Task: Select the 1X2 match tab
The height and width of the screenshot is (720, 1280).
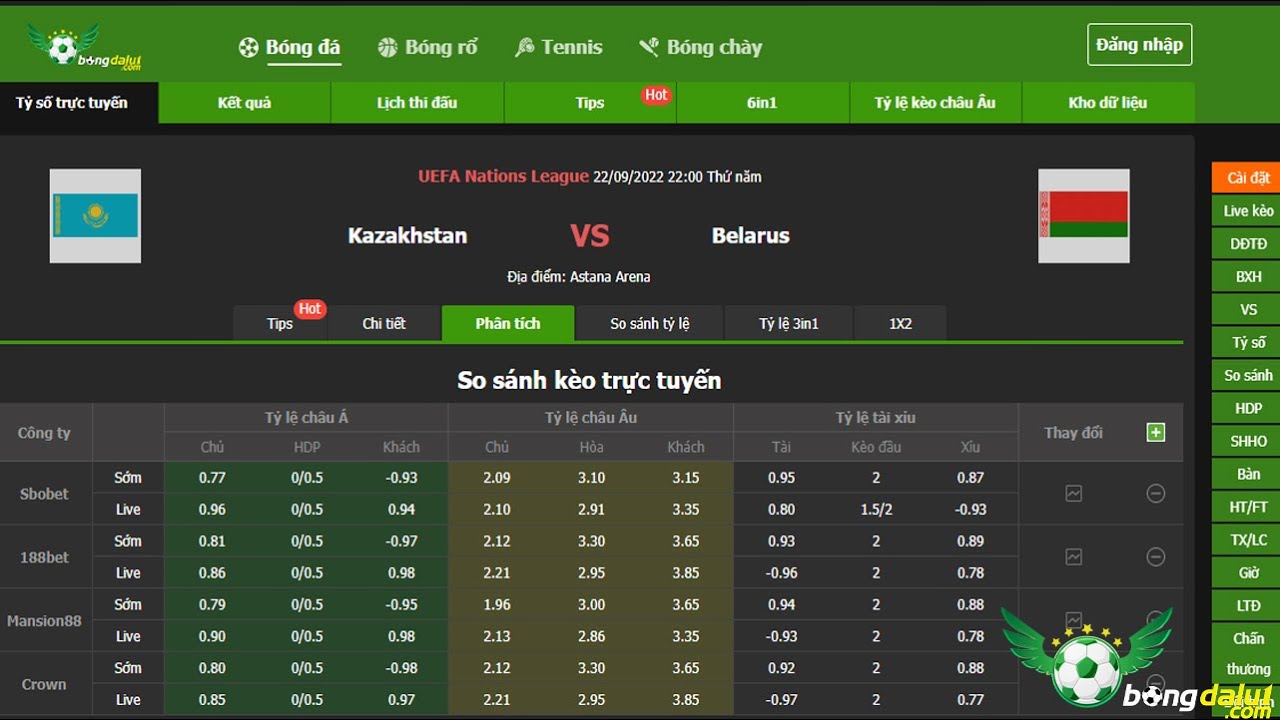Action: [x=901, y=323]
